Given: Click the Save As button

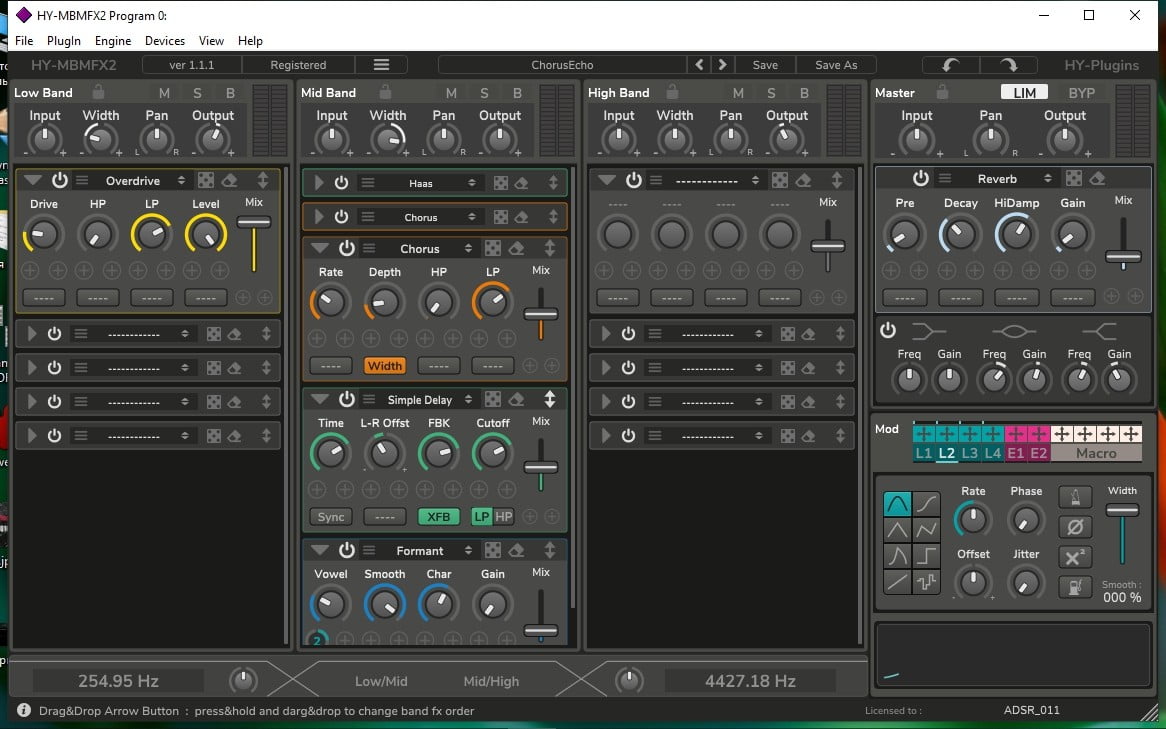Looking at the screenshot, I should point(836,65).
